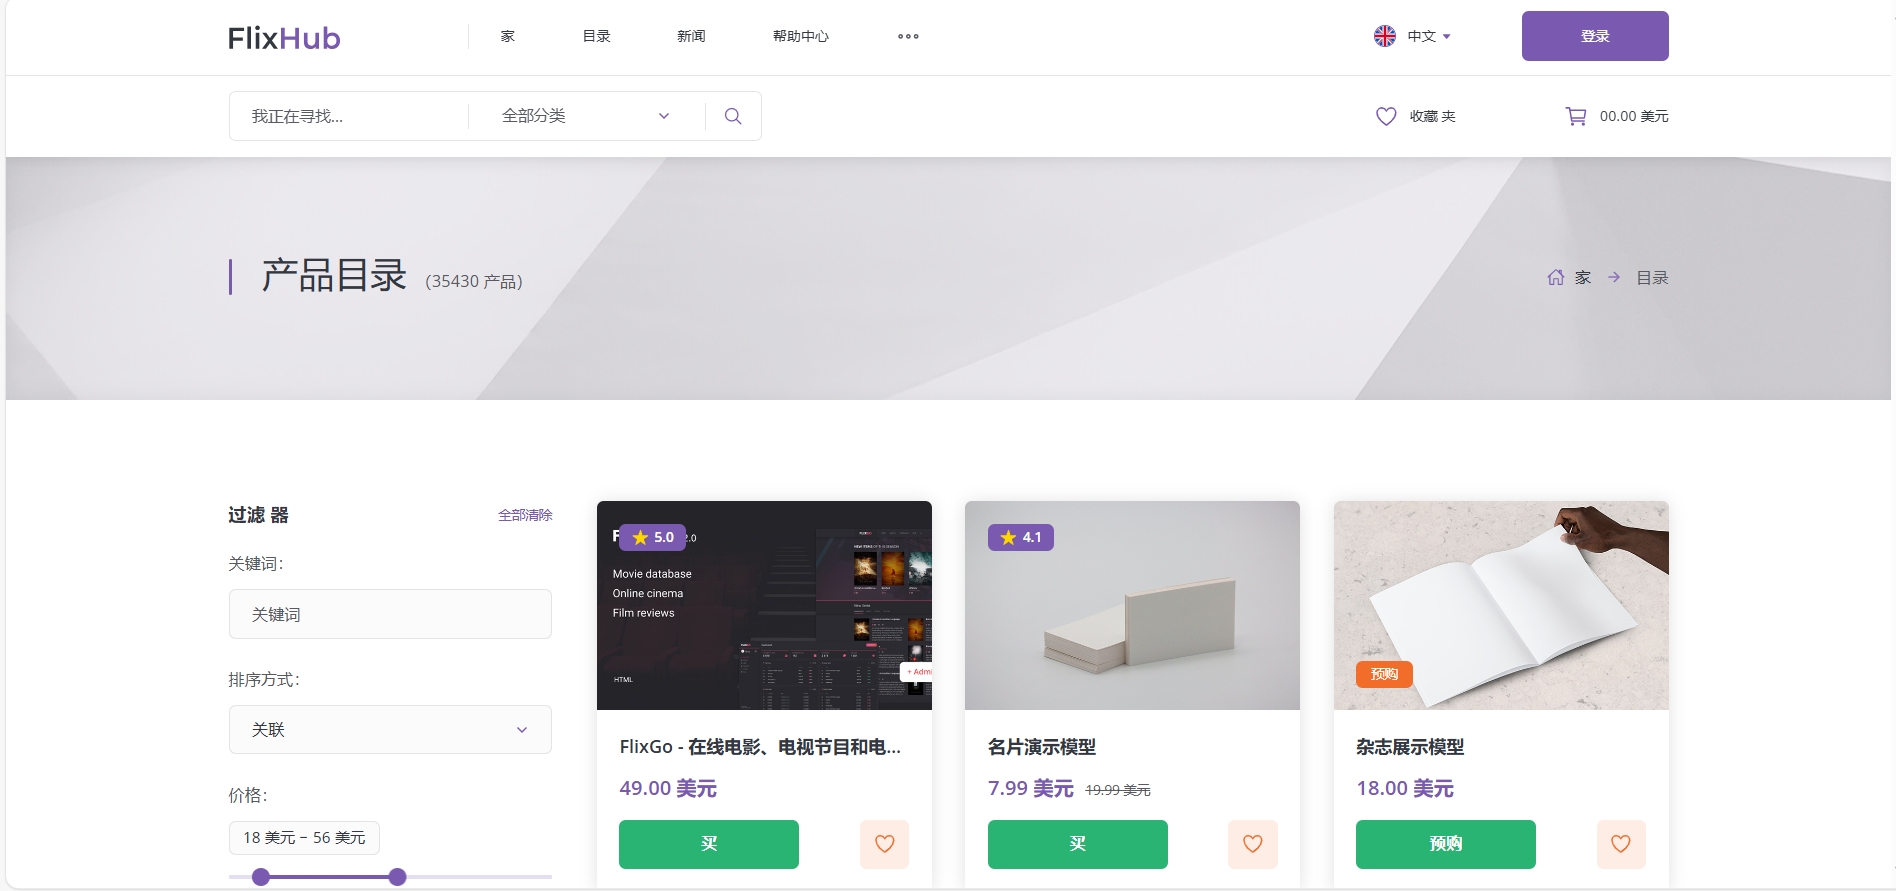Click the orange 预购 badge on magazine image
This screenshot has width=1896, height=891.
[x=1384, y=674]
